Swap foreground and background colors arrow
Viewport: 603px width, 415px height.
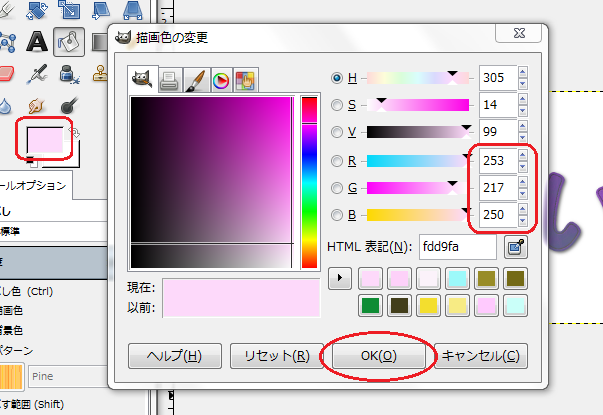pyautogui.click(x=75, y=132)
